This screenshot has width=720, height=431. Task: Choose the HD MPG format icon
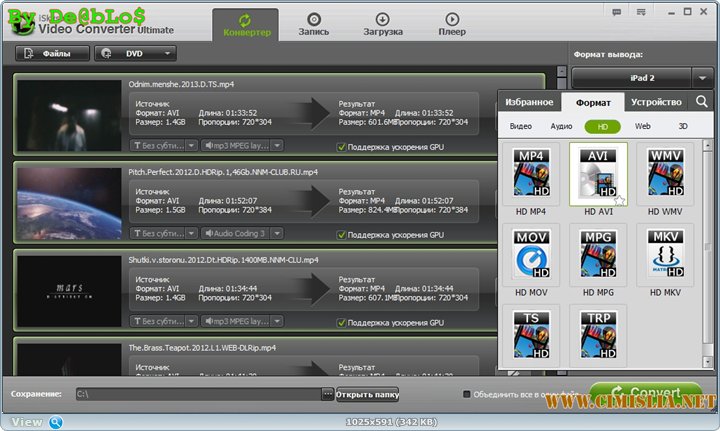pyautogui.click(x=597, y=255)
